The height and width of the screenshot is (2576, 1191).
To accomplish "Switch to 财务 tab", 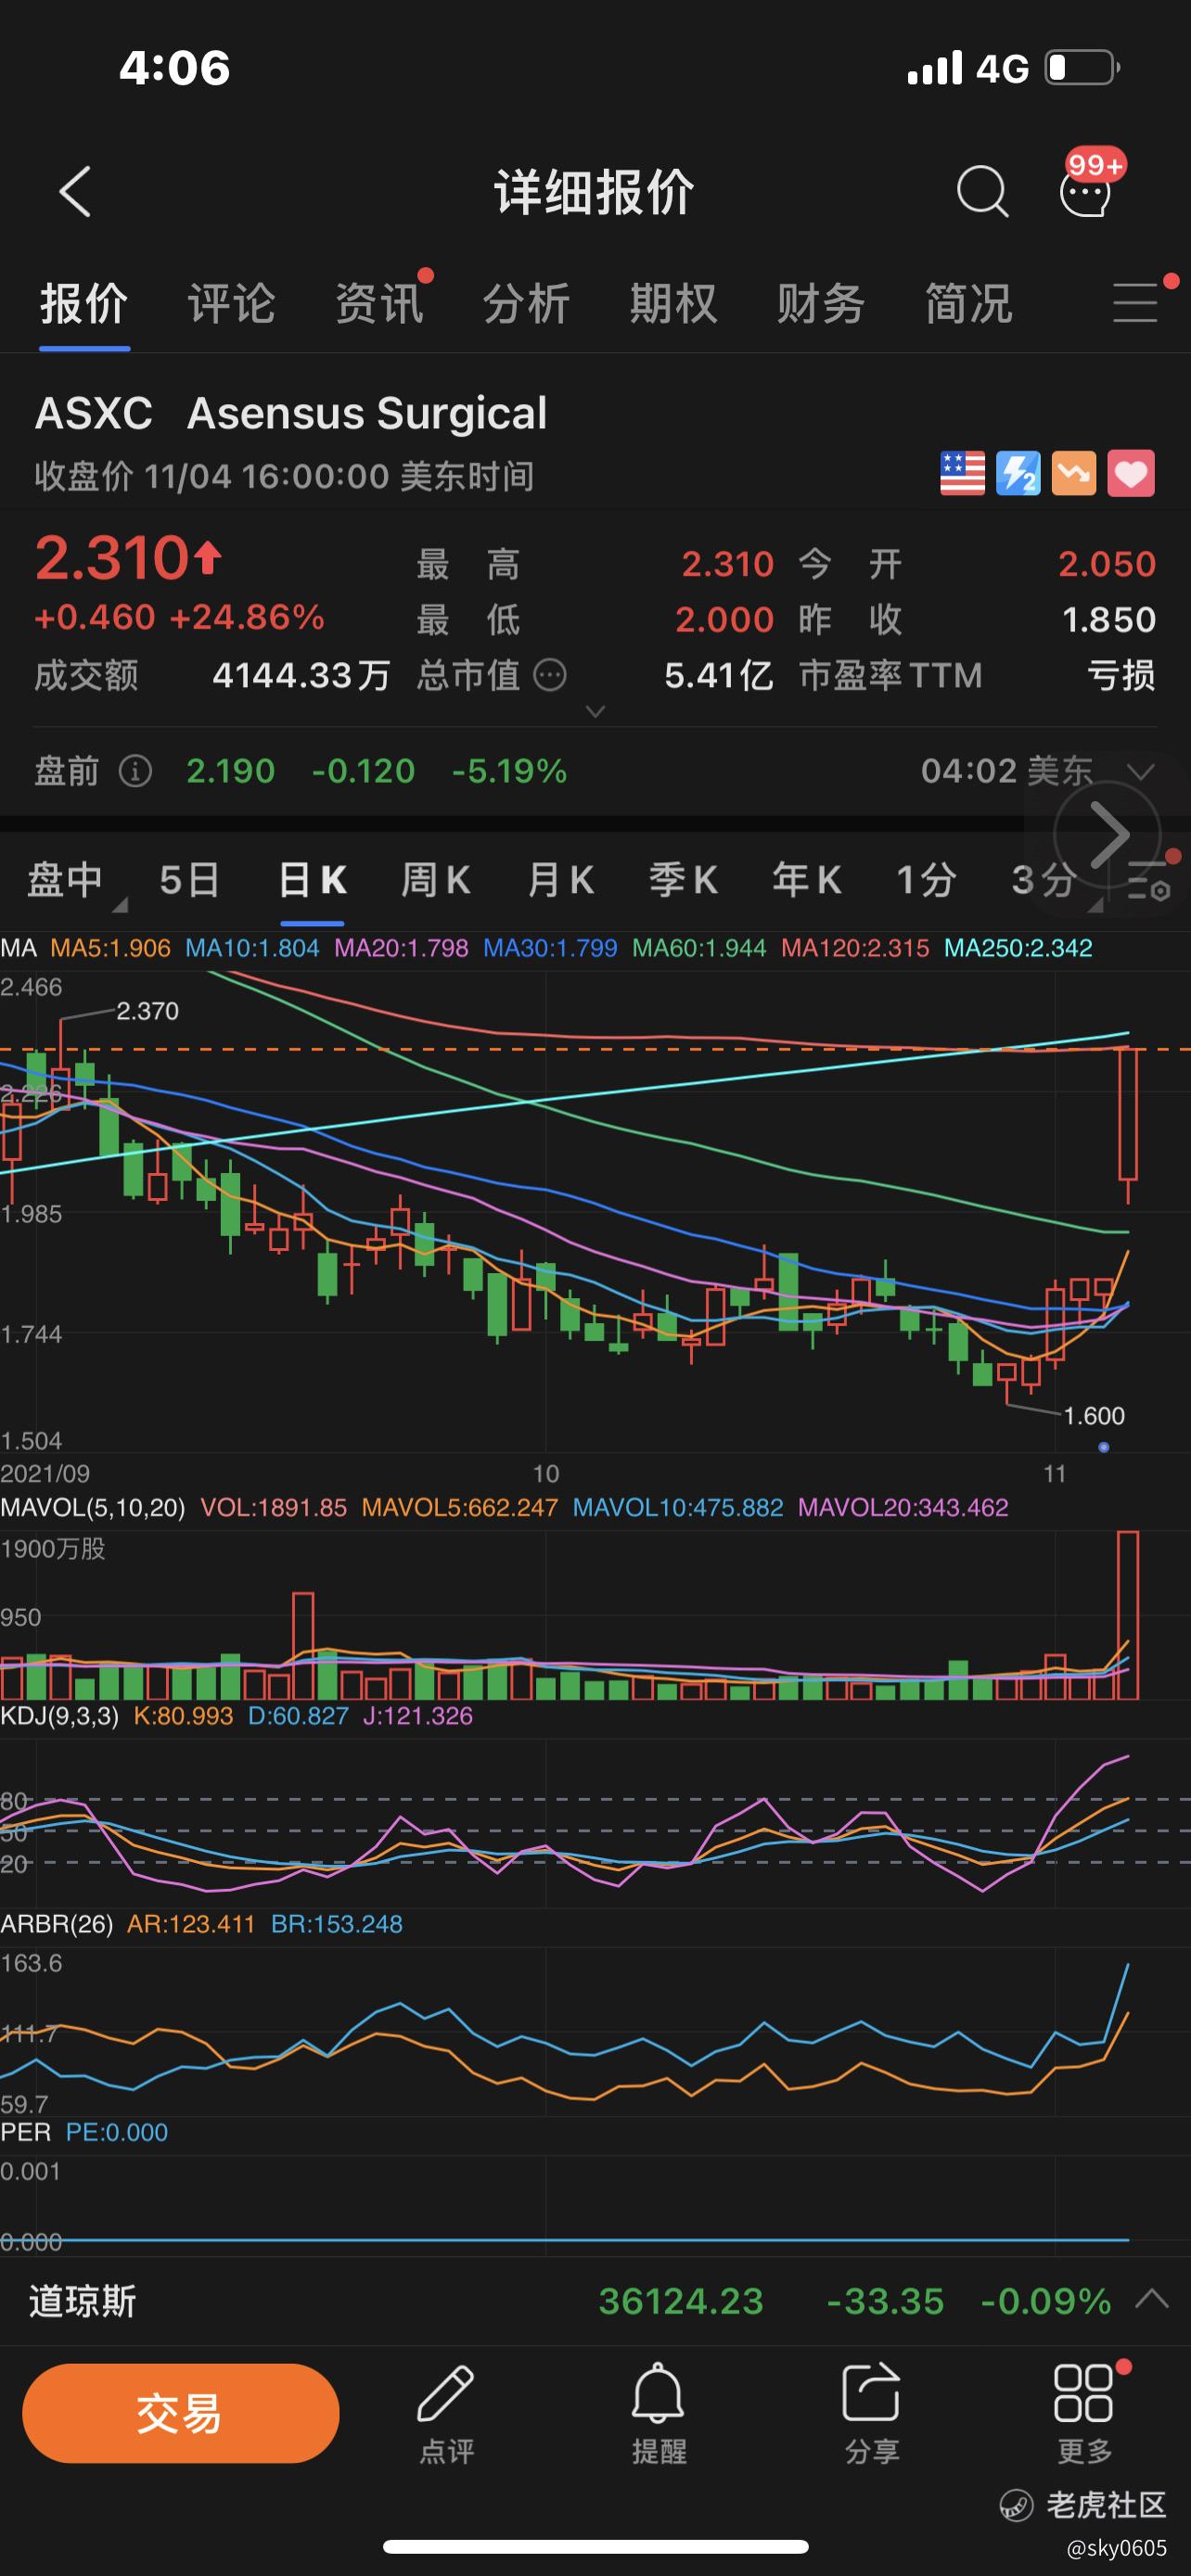I will (821, 303).
